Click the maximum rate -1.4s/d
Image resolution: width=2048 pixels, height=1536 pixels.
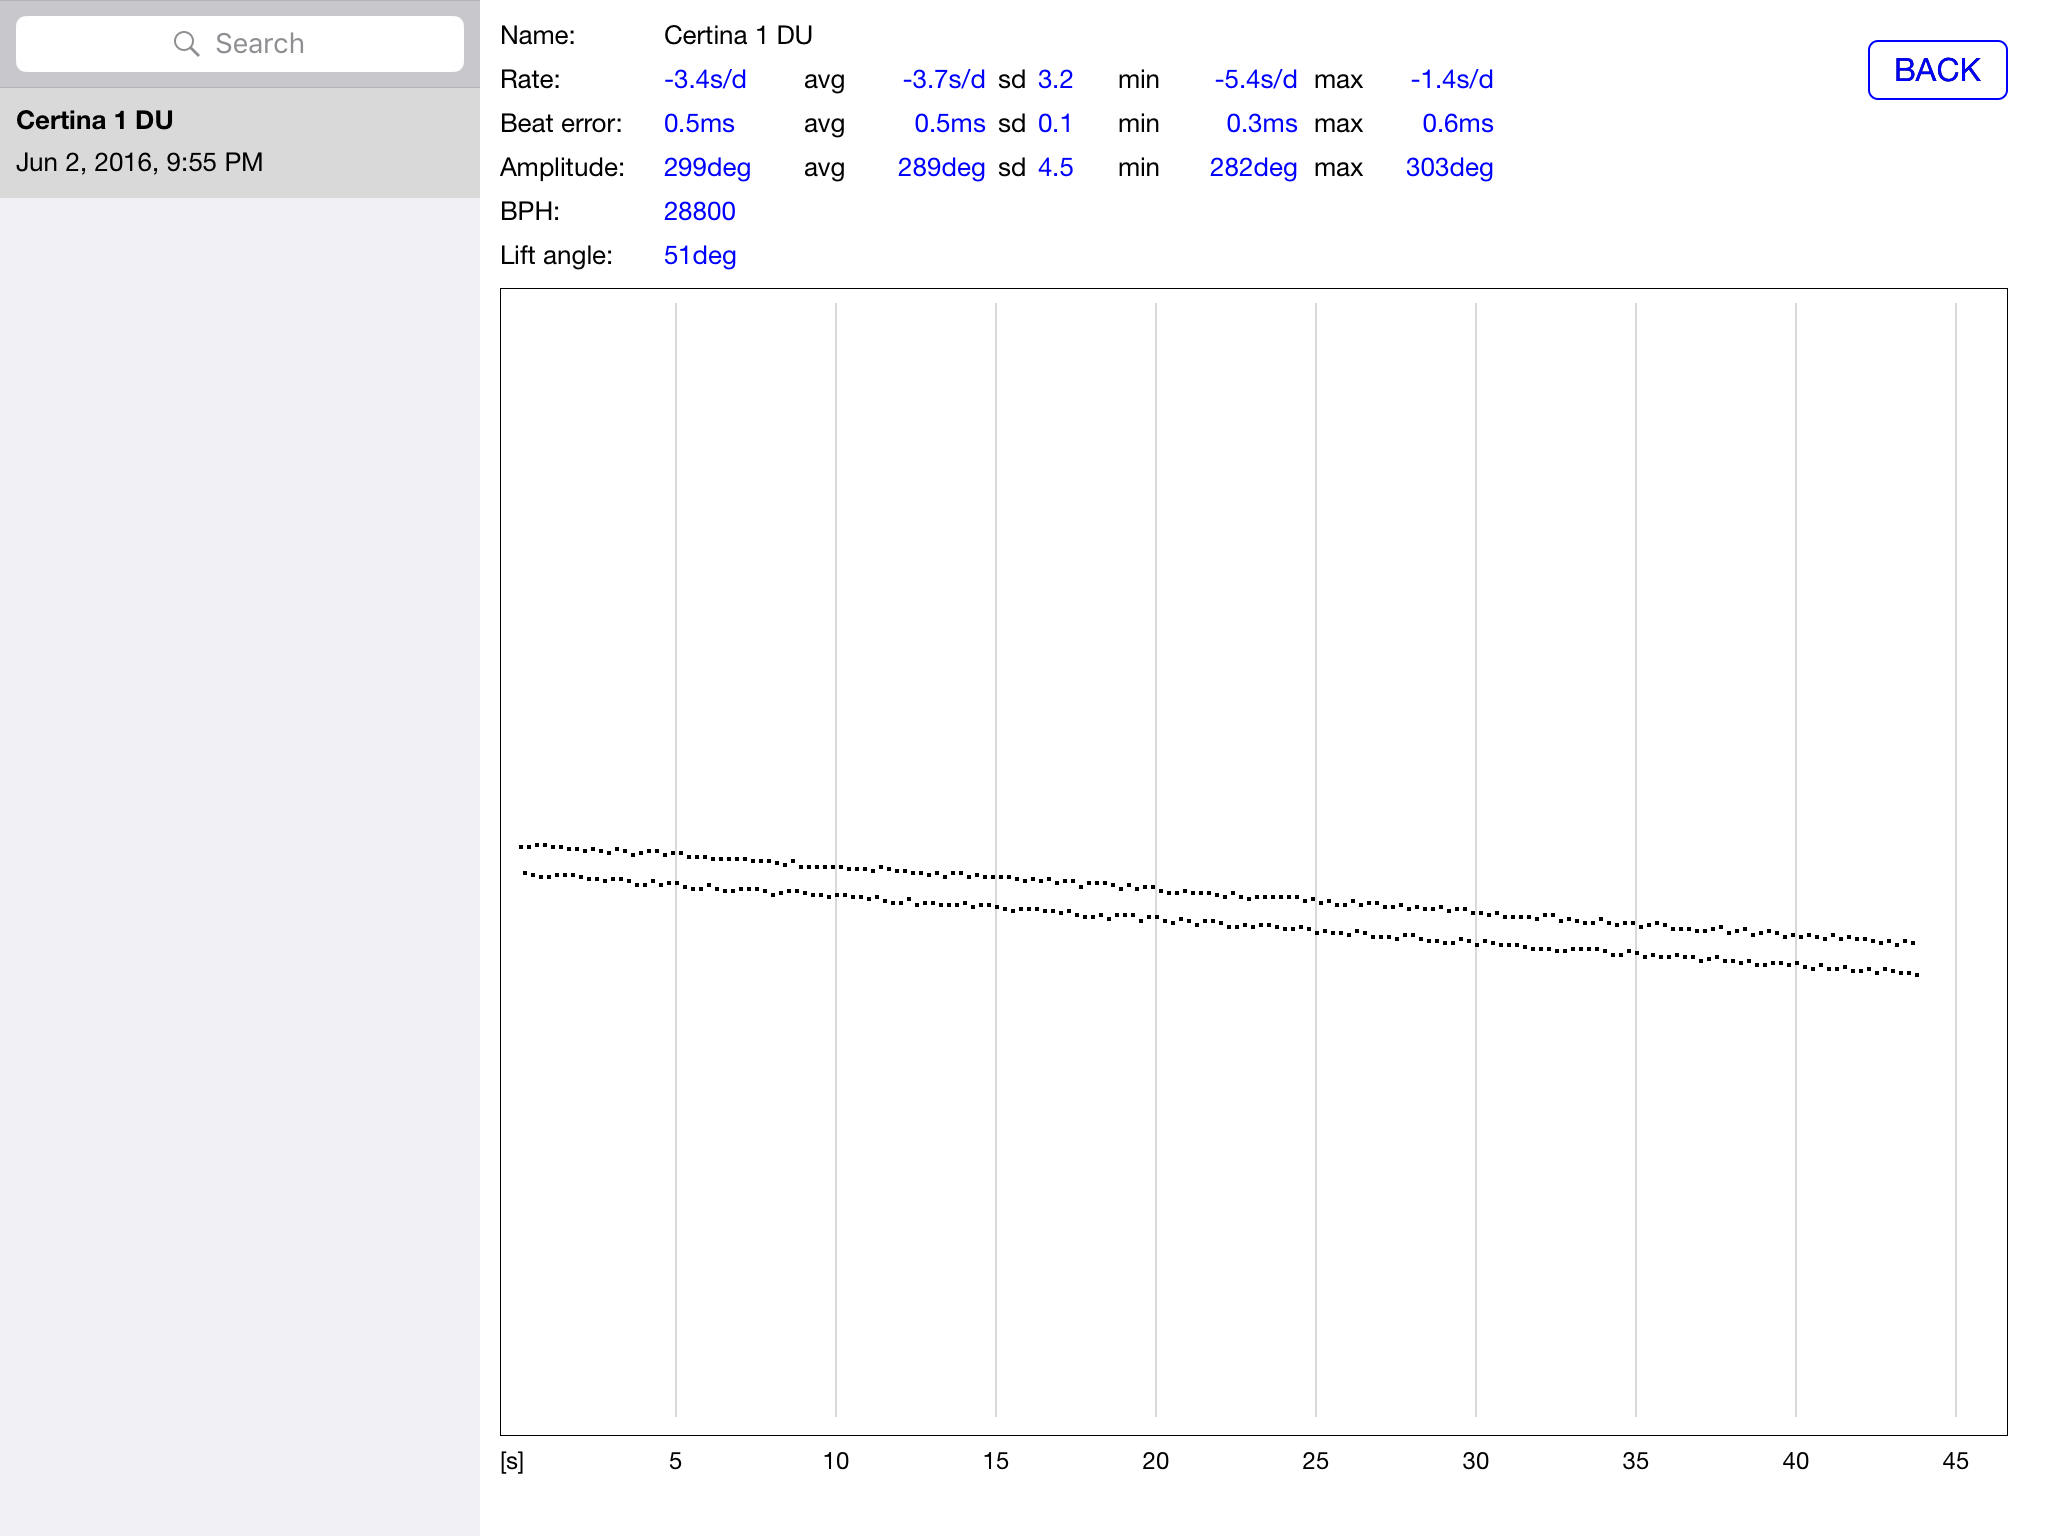pyautogui.click(x=1452, y=79)
